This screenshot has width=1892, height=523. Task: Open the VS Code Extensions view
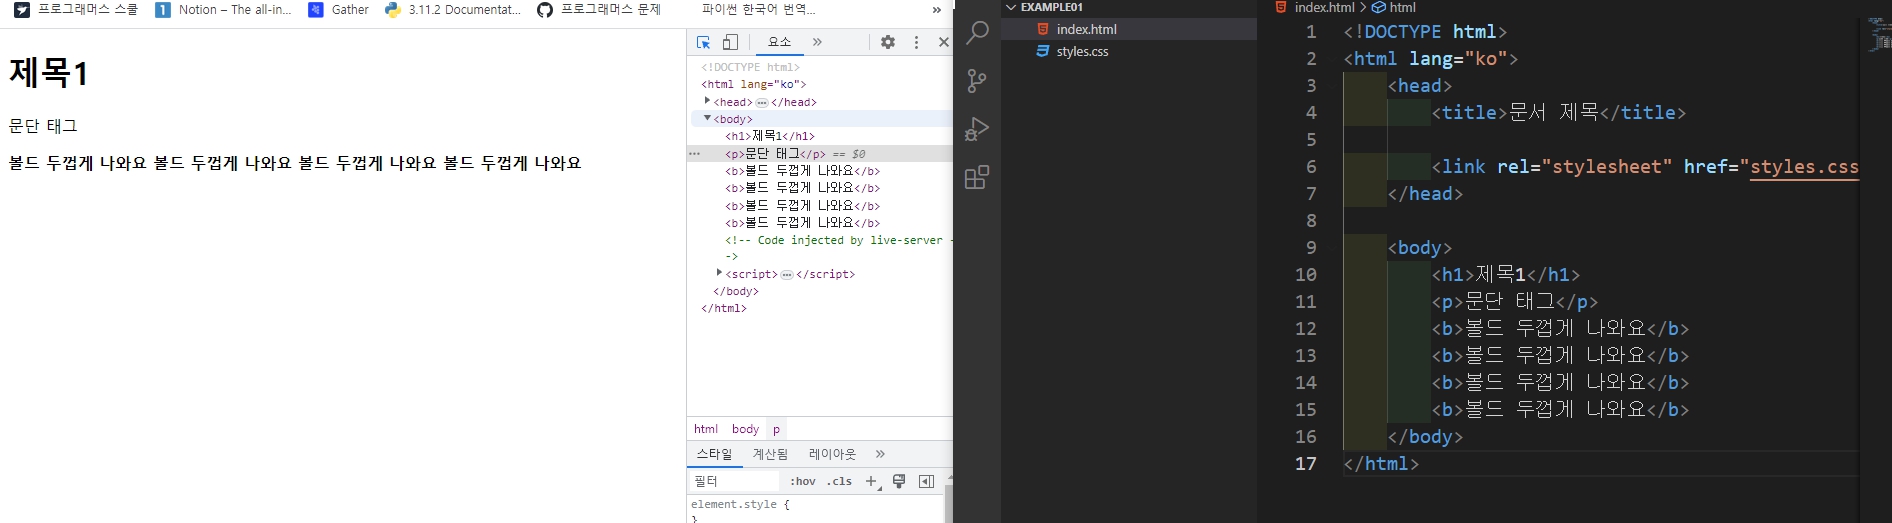pos(977,178)
